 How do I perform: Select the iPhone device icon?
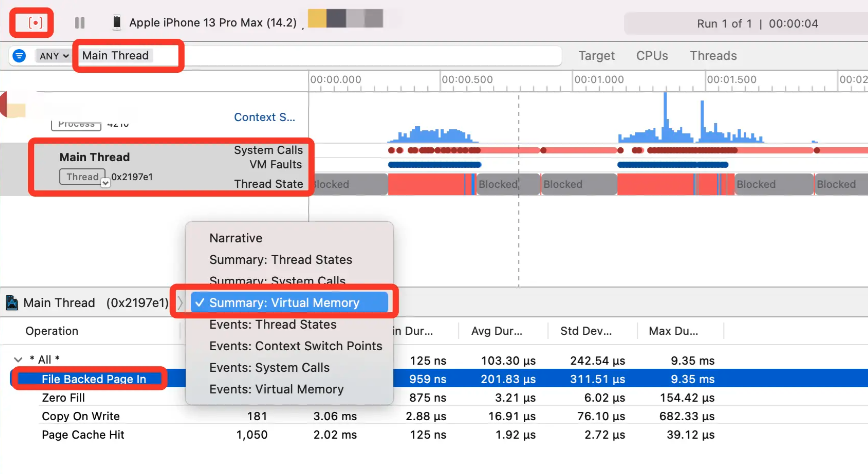click(117, 22)
